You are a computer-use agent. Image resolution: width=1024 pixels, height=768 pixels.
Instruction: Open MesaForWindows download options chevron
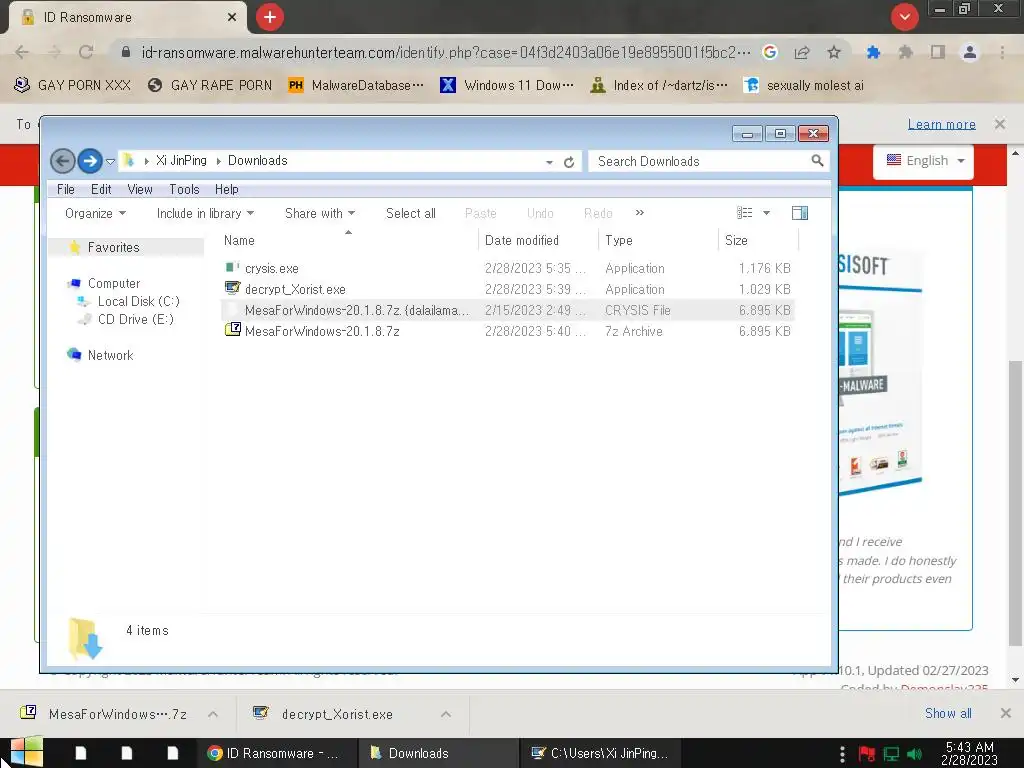213,714
